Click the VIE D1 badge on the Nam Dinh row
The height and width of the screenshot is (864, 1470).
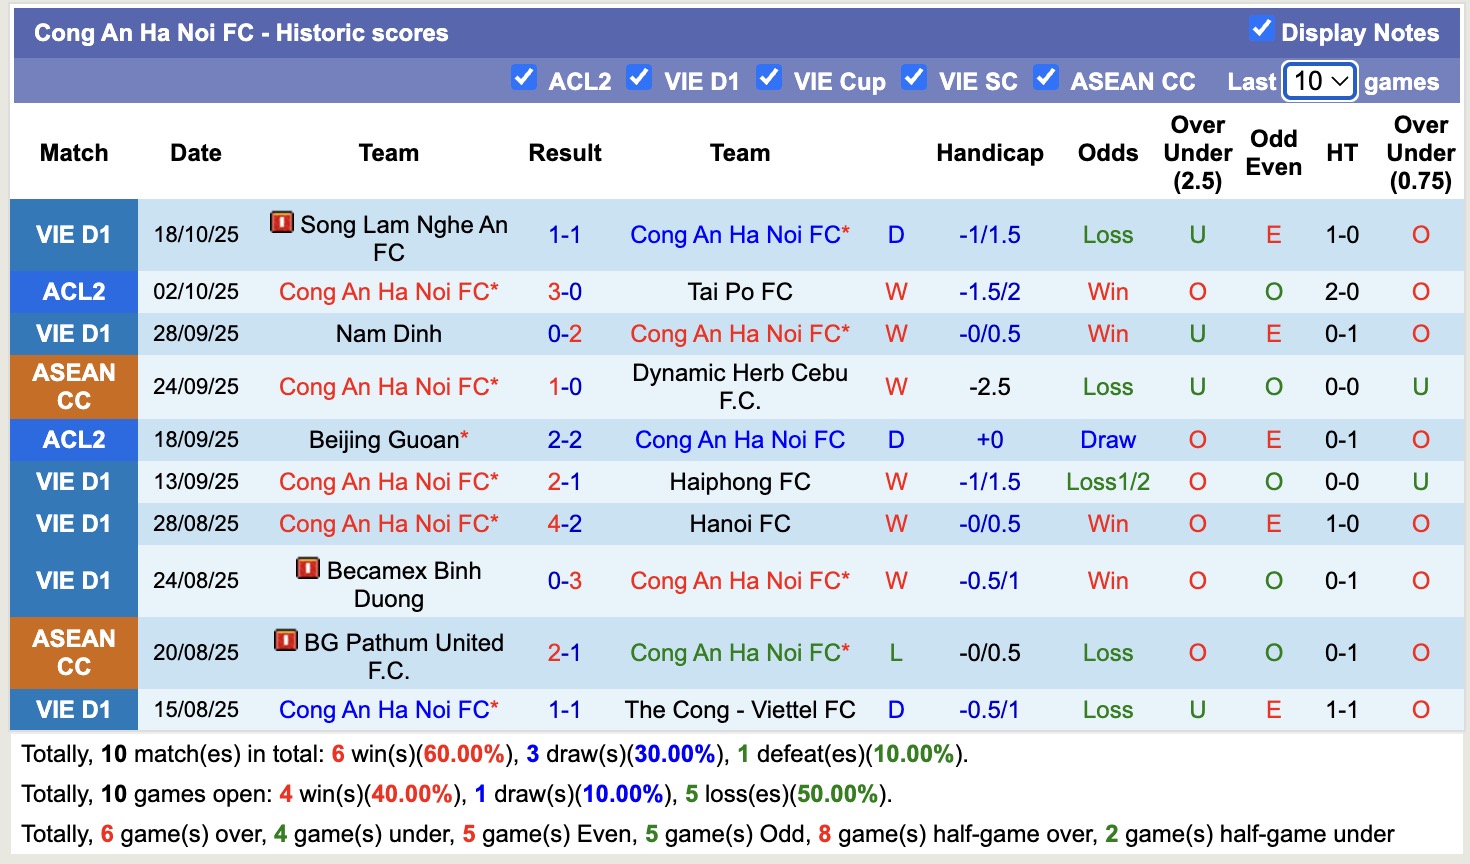pos(73,333)
